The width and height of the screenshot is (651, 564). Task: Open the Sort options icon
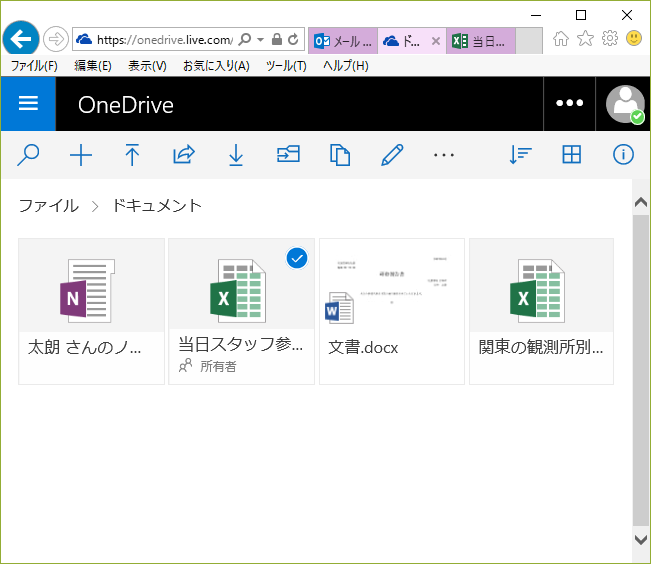click(x=520, y=155)
